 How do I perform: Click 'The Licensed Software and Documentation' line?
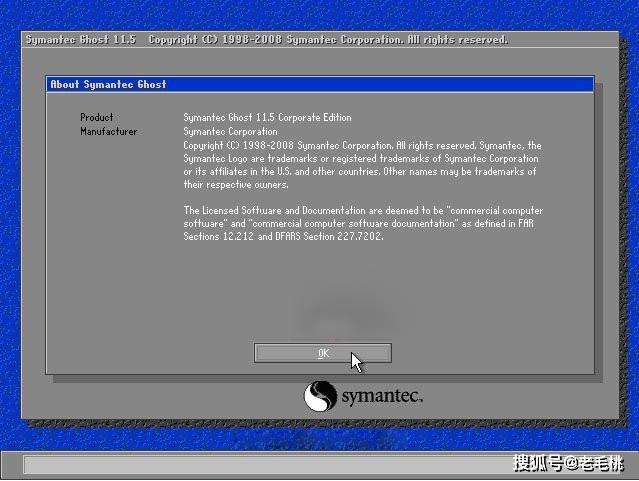(363, 210)
